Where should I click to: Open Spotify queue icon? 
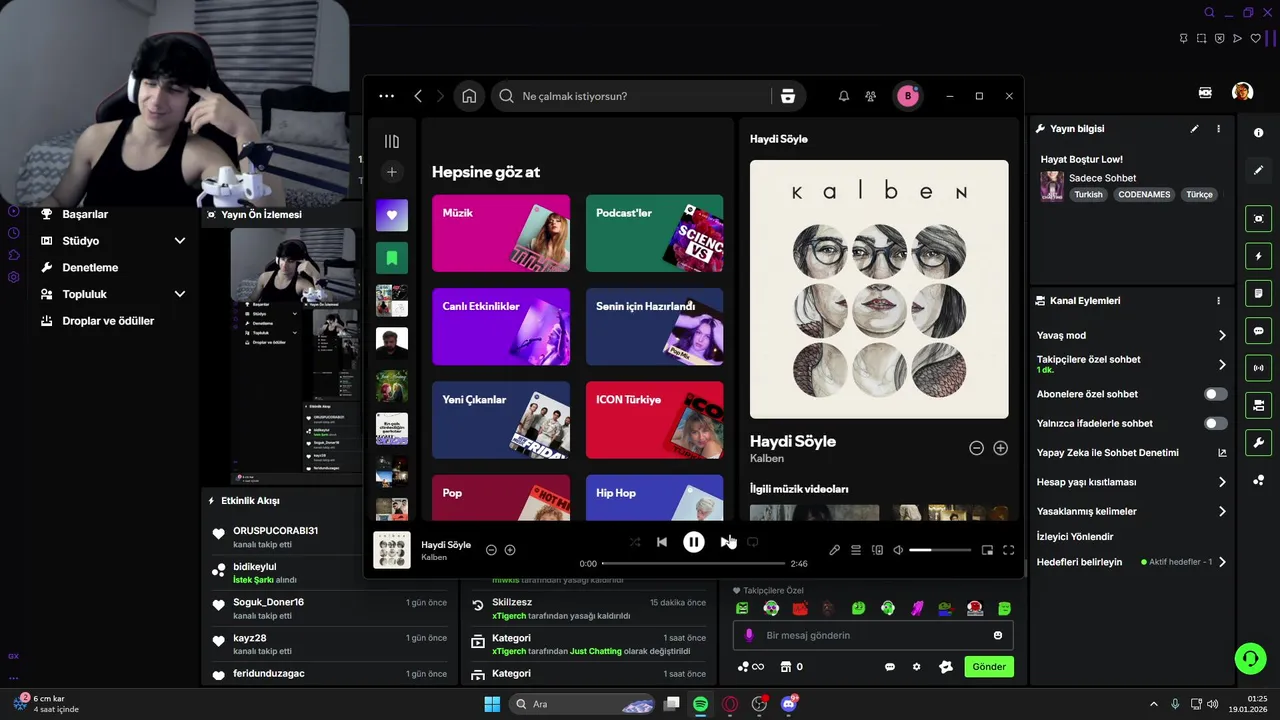pyautogui.click(x=856, y=550)
